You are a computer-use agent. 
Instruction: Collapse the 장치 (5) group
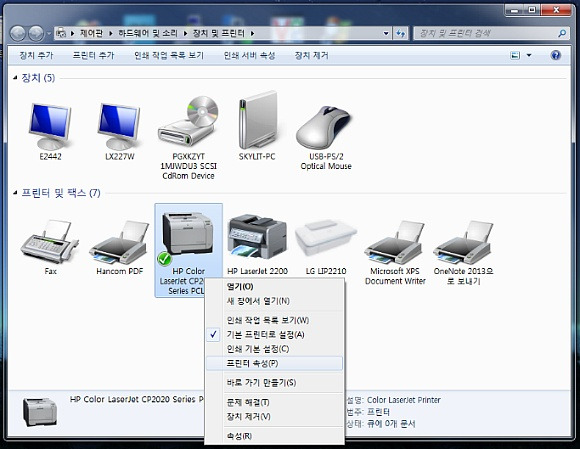coord(15,78)
